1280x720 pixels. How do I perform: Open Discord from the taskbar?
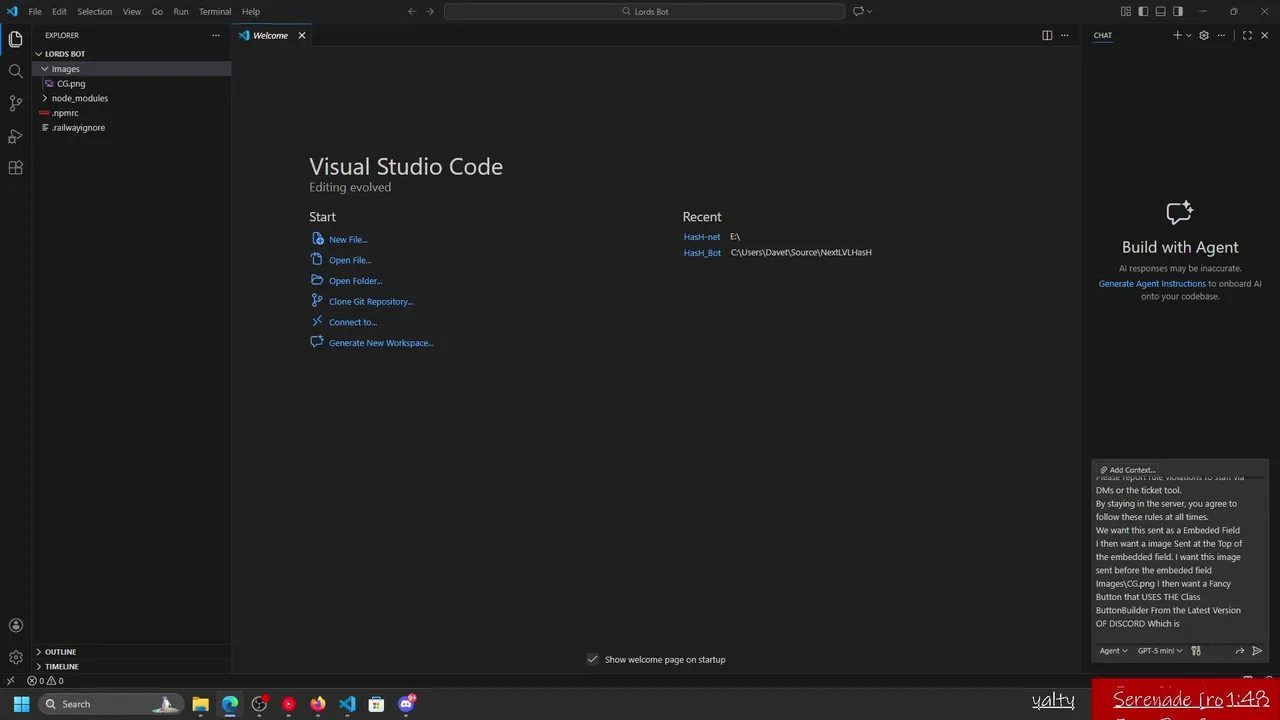(x=406, y=704)
